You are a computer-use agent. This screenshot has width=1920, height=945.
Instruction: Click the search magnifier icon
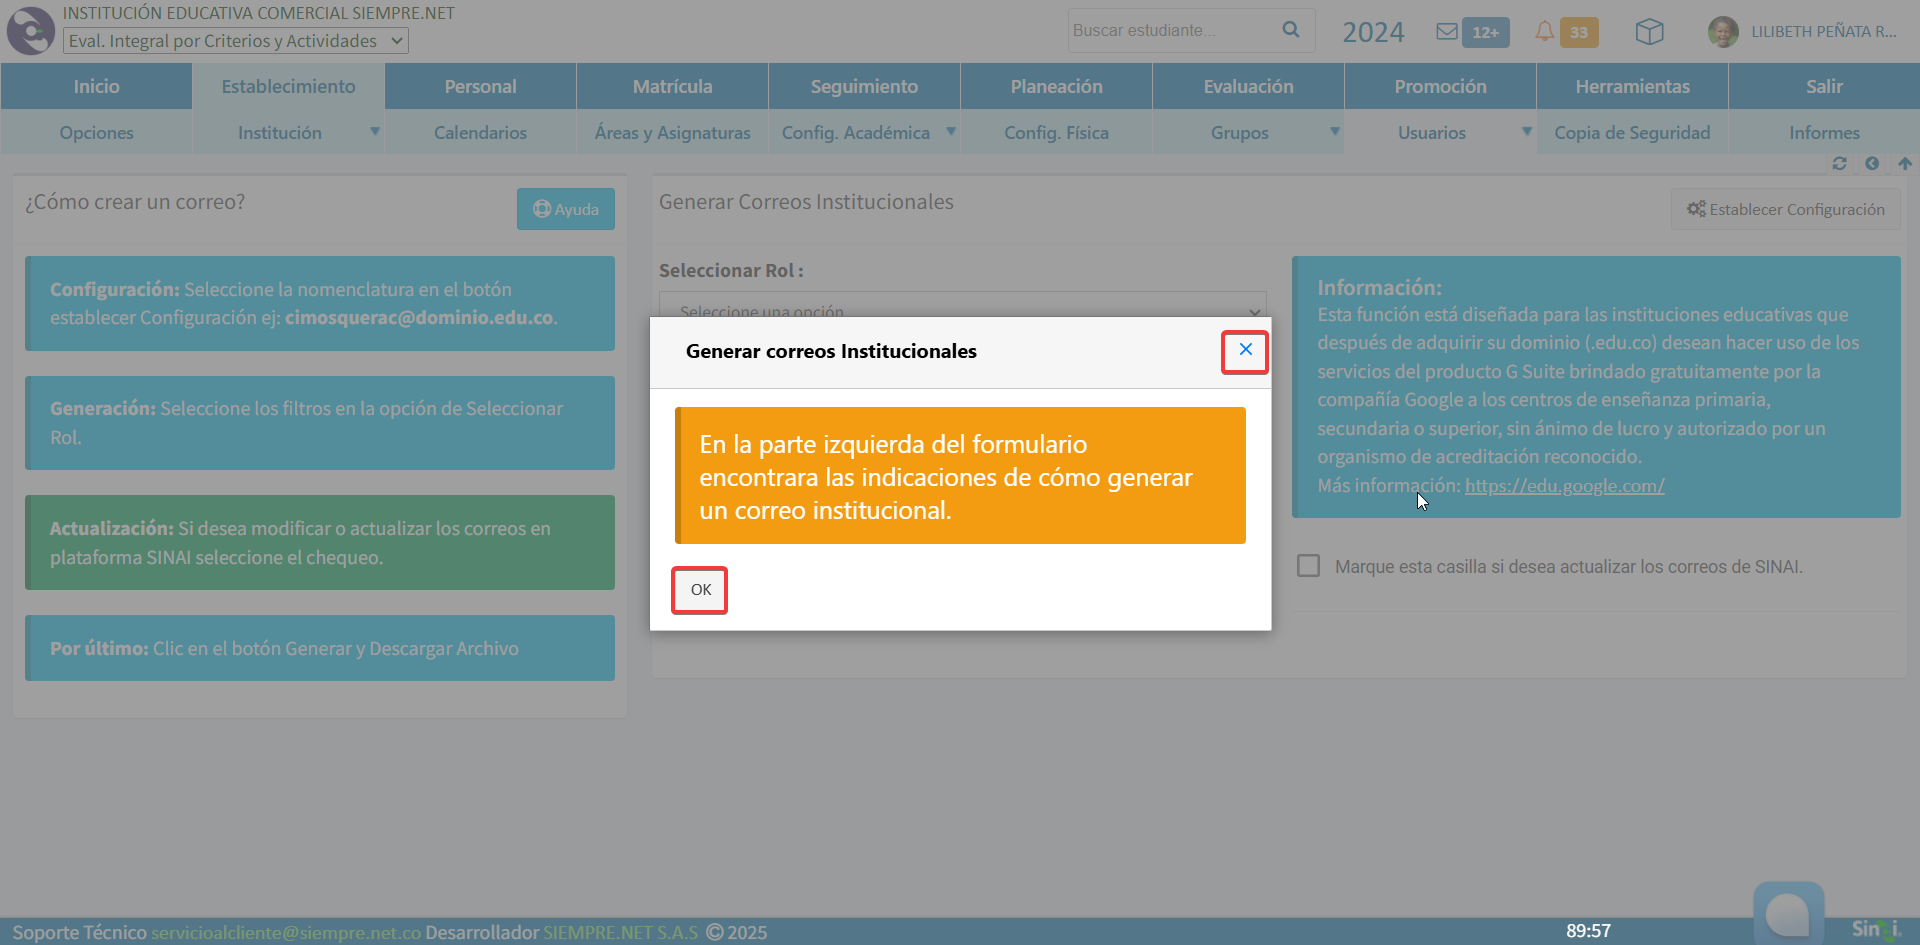point(1291,30)
